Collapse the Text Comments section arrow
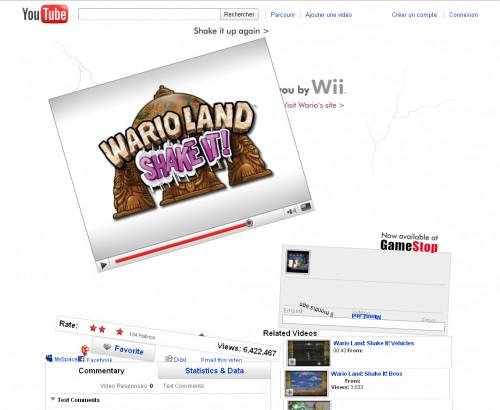This screenshot has width=500, height=410. point(53,399)
